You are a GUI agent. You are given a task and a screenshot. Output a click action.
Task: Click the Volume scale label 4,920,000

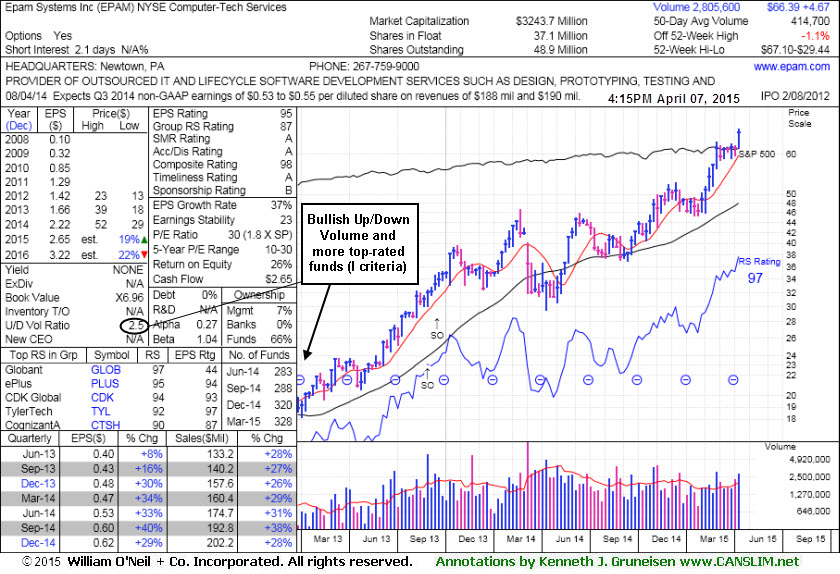[x=809, y=460]
